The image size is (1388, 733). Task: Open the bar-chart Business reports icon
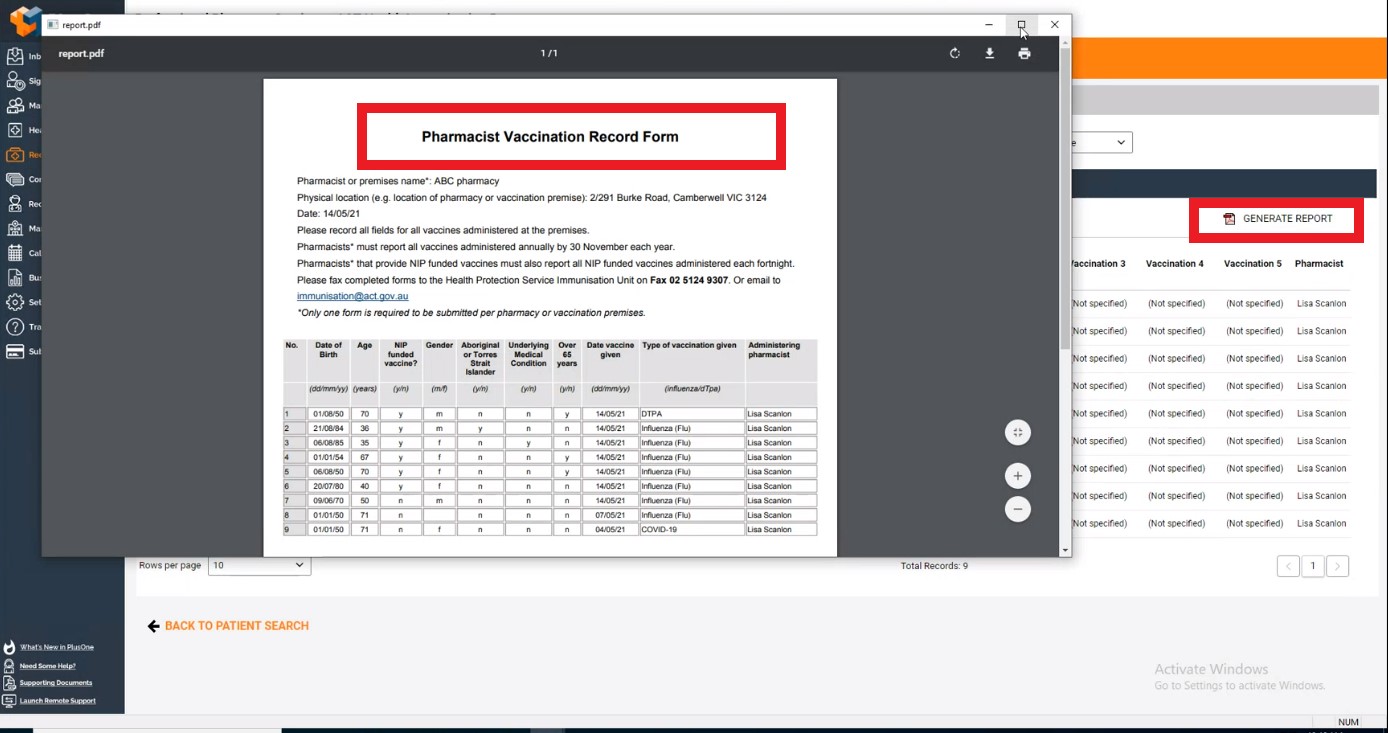[15, 278]
